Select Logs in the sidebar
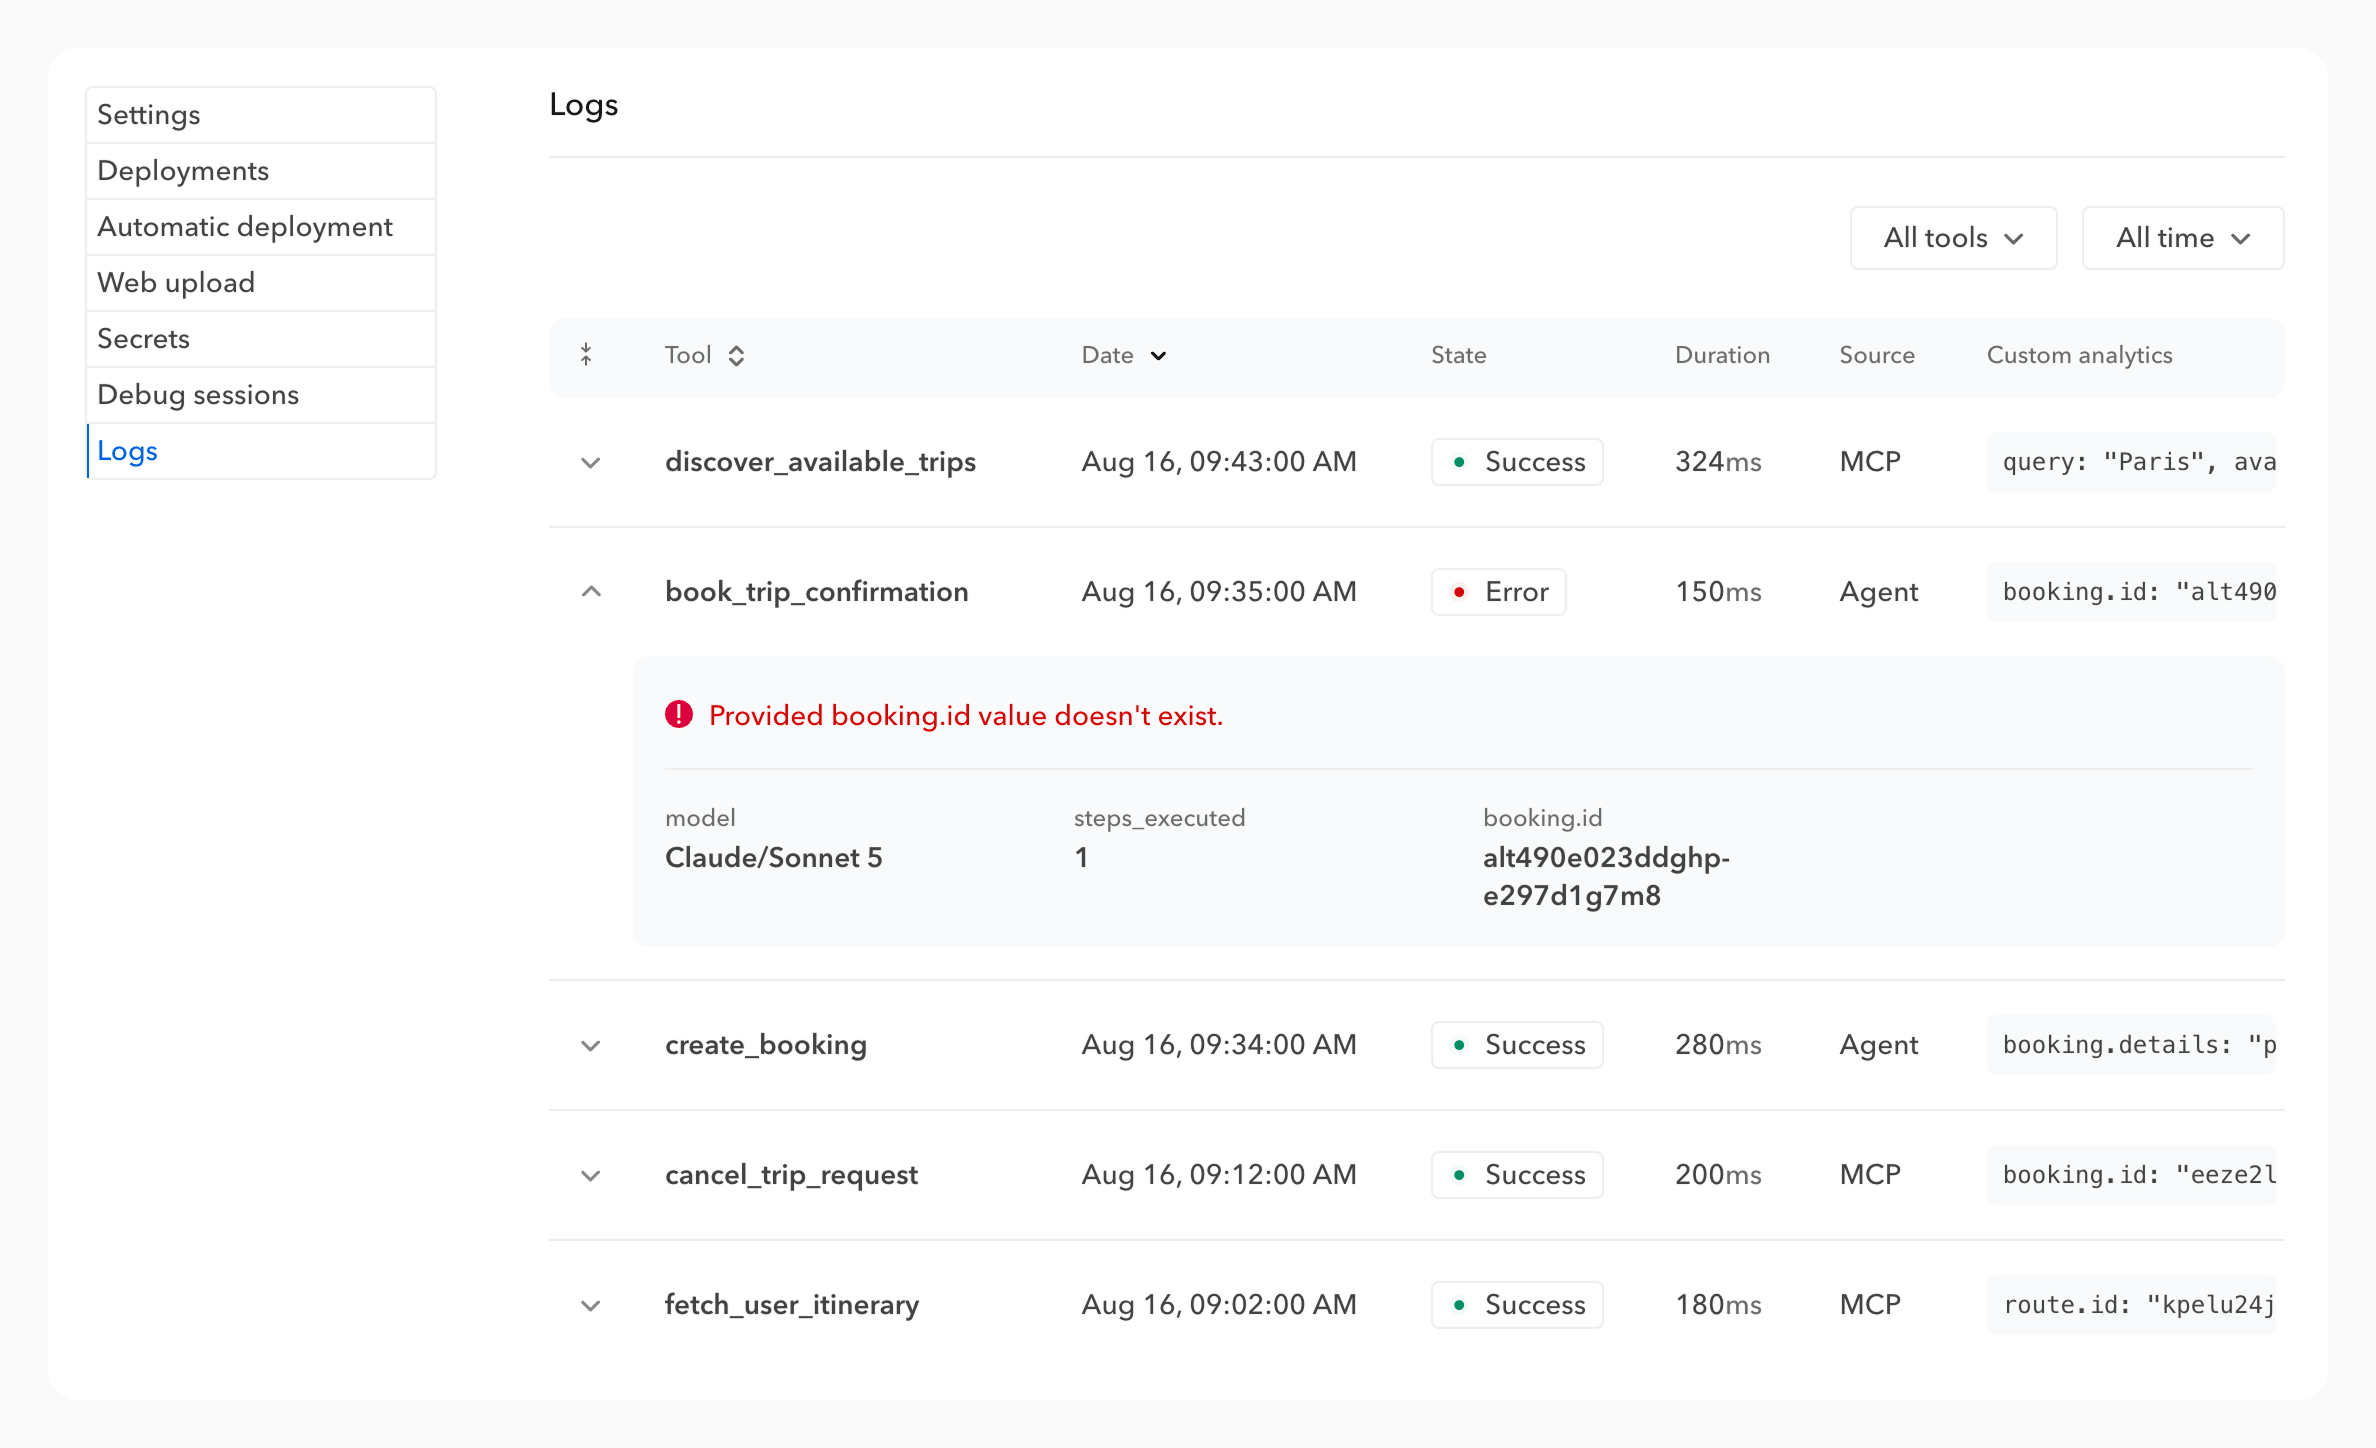 coord(261,451)
